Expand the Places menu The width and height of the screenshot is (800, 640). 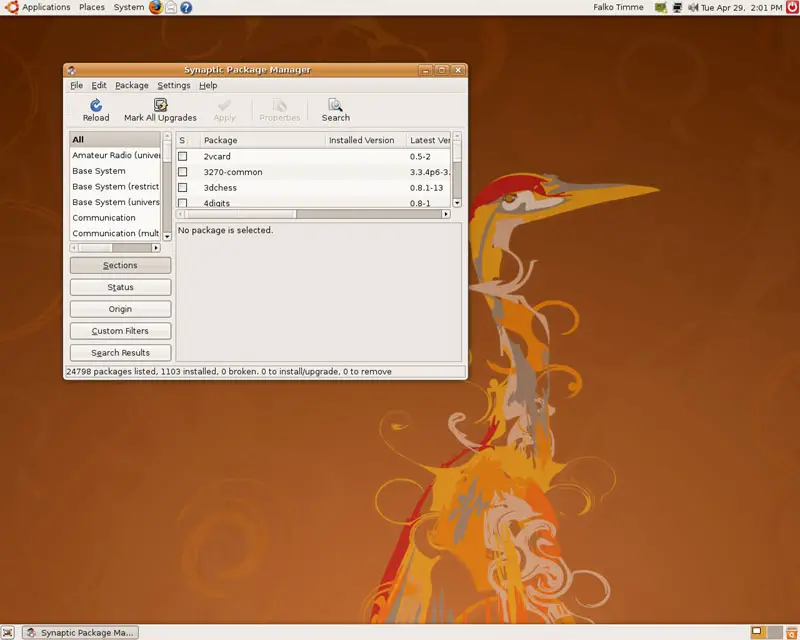point(92,7)
